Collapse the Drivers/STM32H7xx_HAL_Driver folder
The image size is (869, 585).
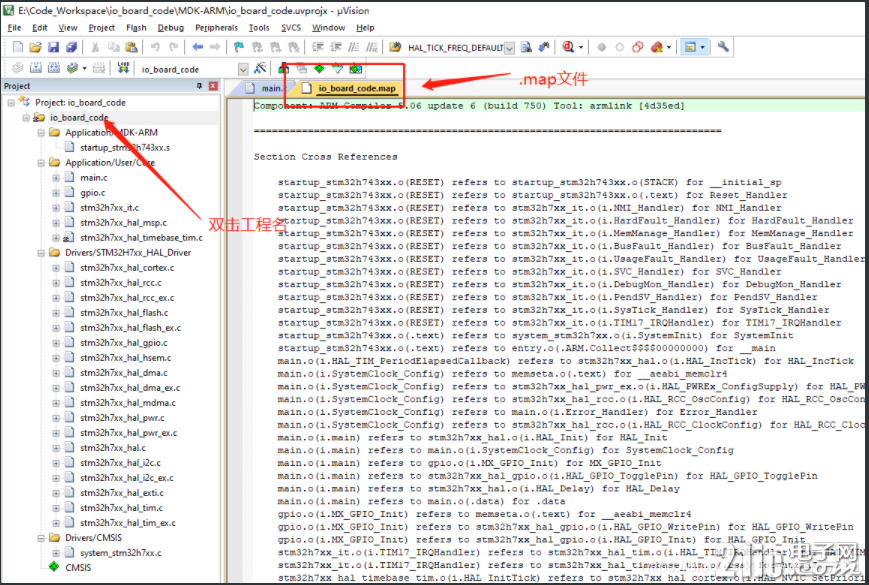pyautogui.click(x=41, y=253)
